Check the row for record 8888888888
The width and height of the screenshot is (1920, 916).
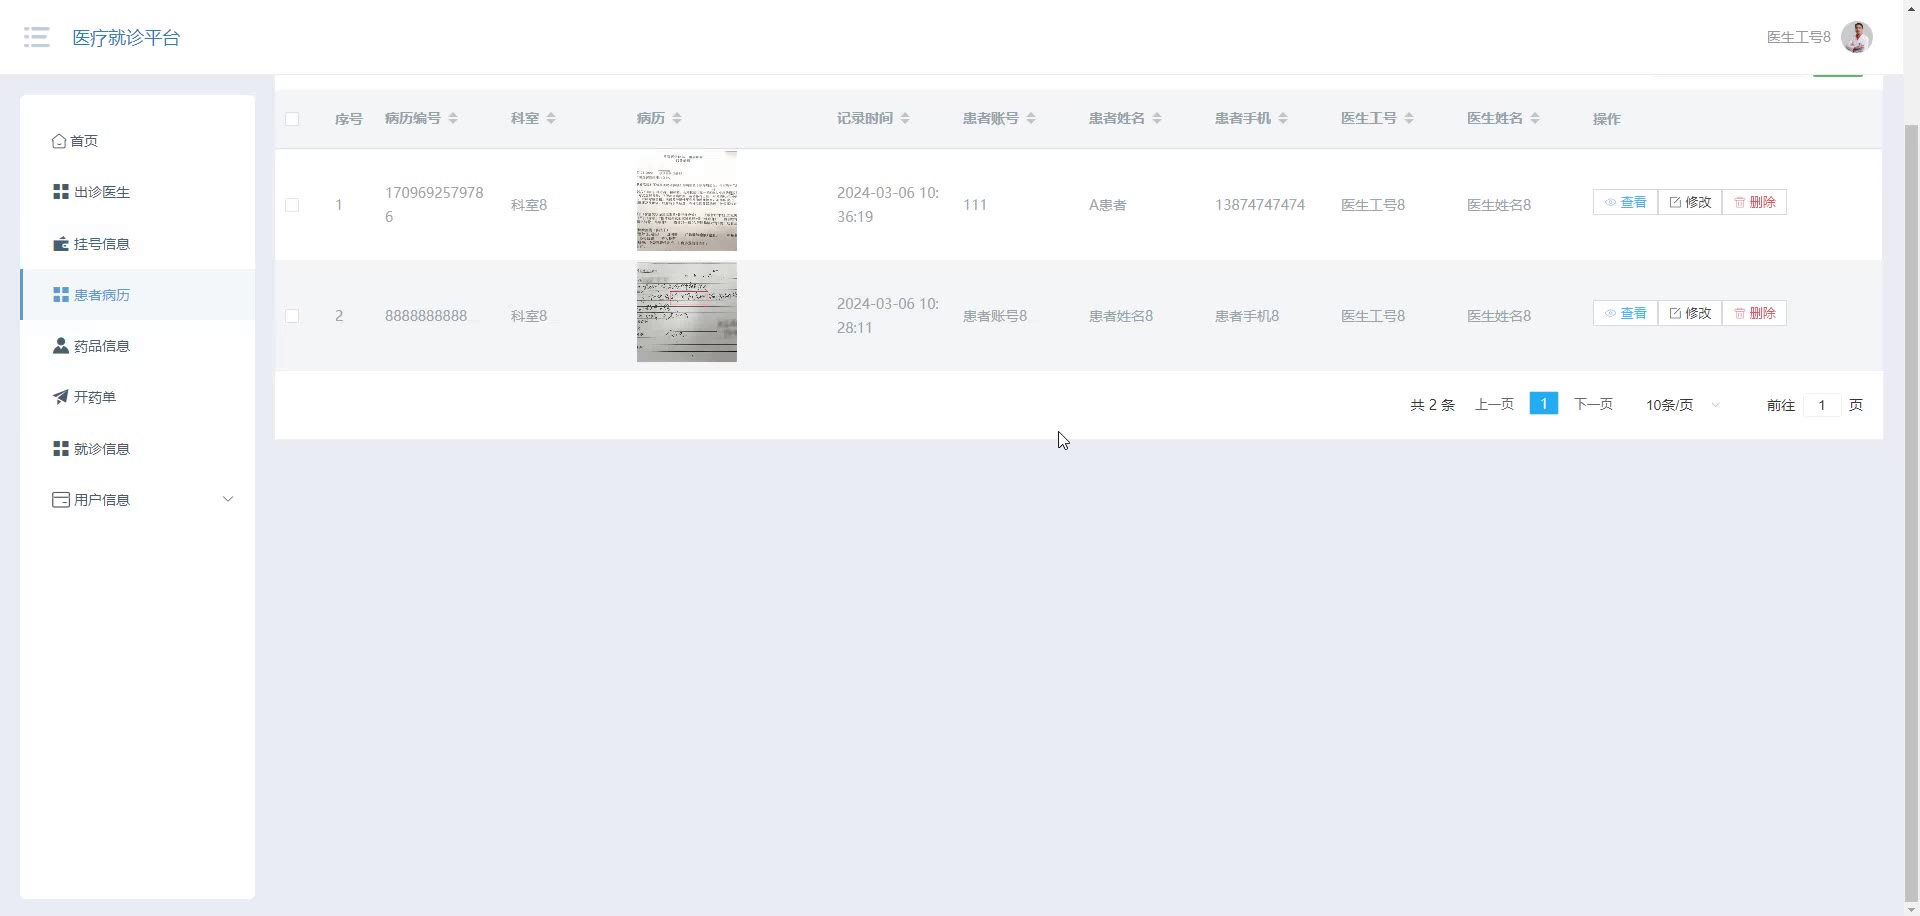[292, 316]
